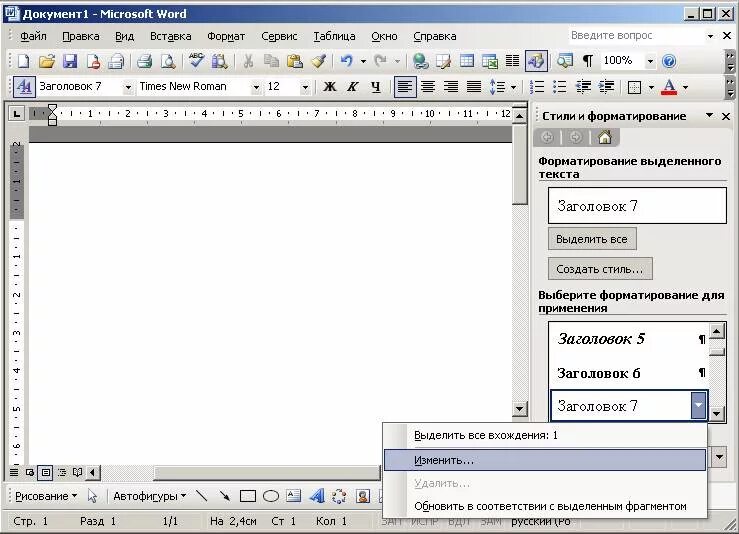Expand the line spacing dropdown arrow
739x534 pixels.
coord(513,87)
